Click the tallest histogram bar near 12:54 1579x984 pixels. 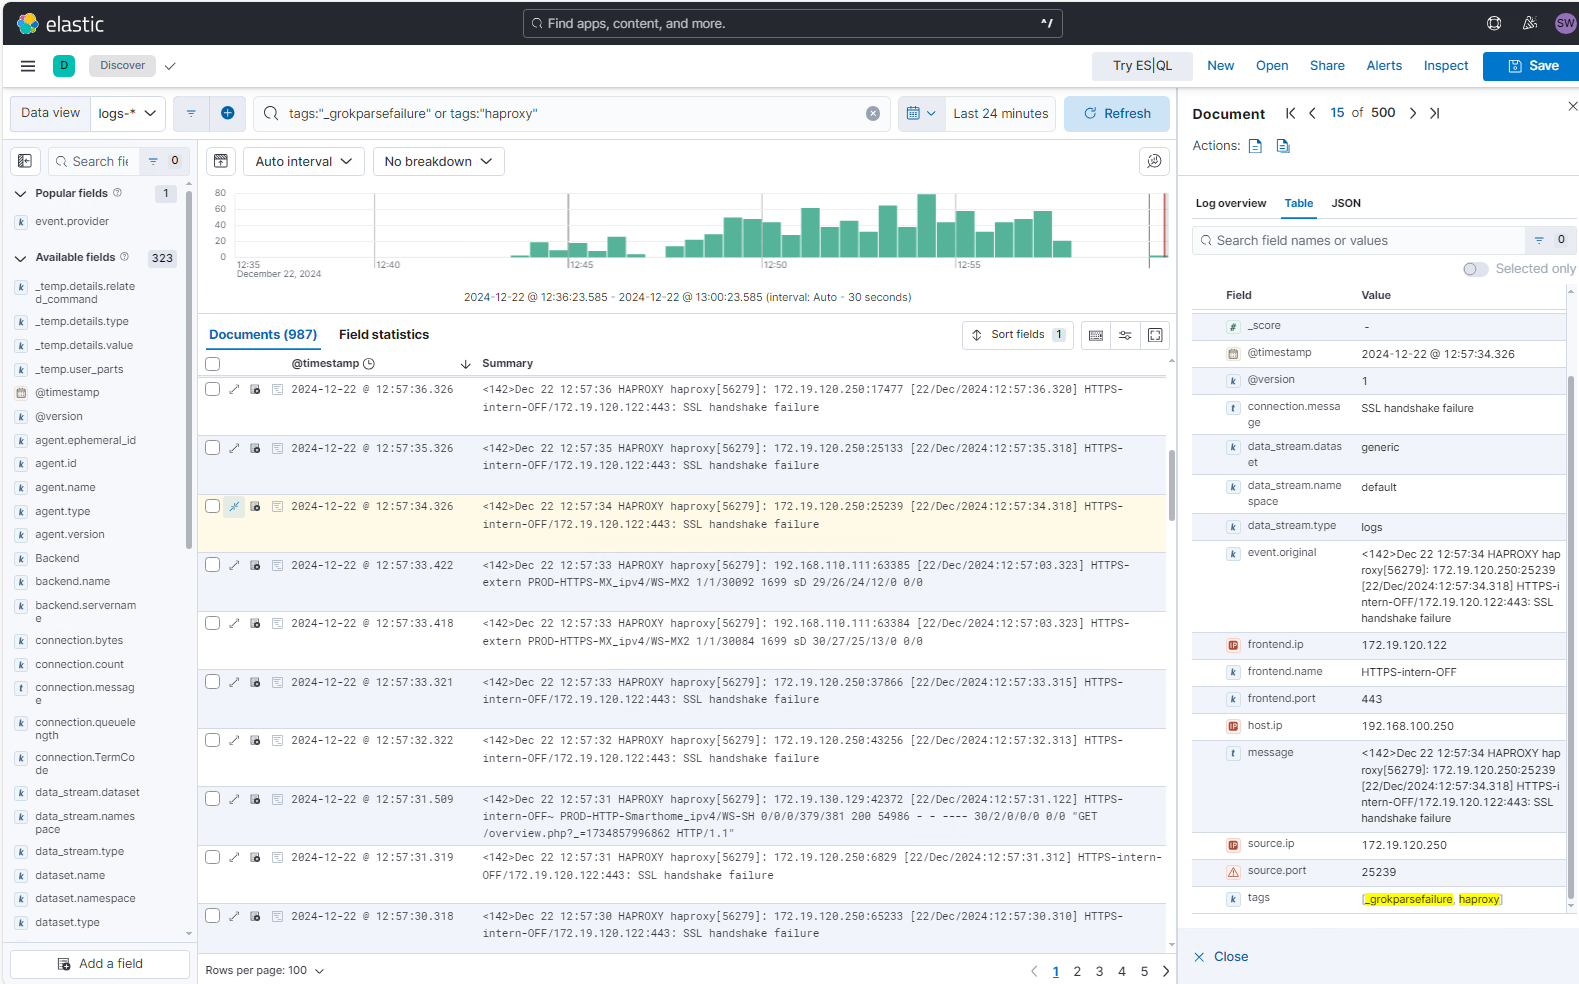926,226
